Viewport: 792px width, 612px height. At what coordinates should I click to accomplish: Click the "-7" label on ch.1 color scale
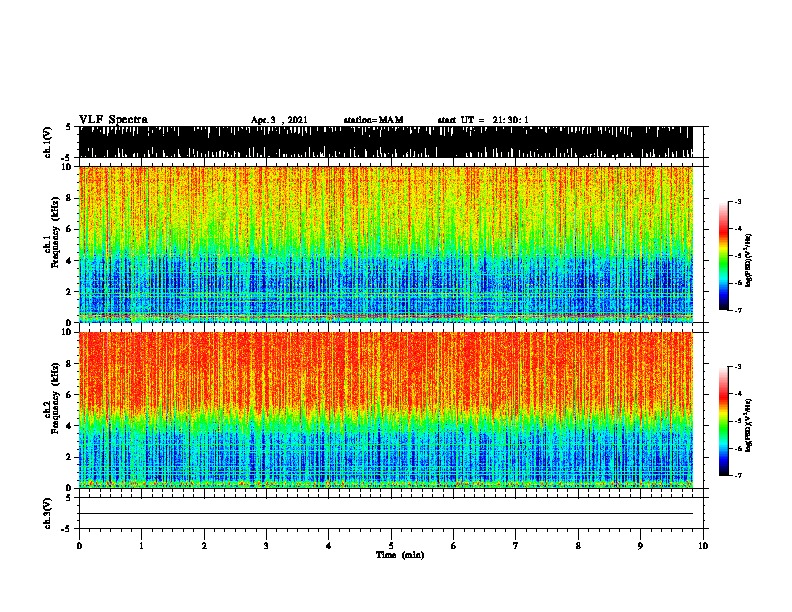coord(738,310)
